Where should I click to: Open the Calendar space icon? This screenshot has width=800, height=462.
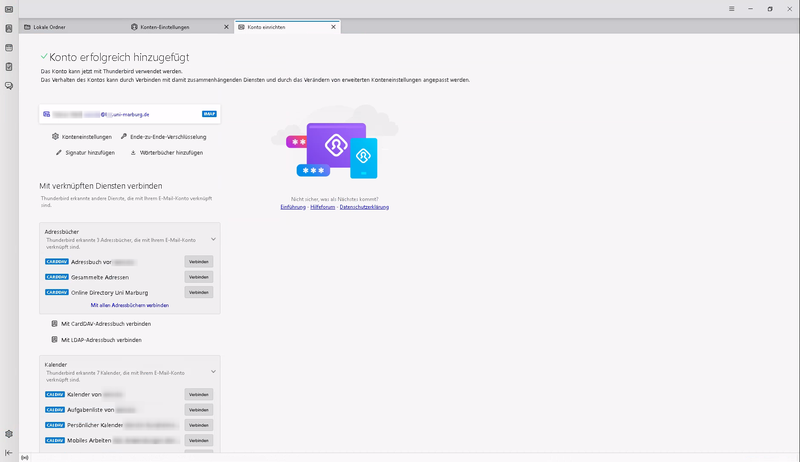coord(9,47)
